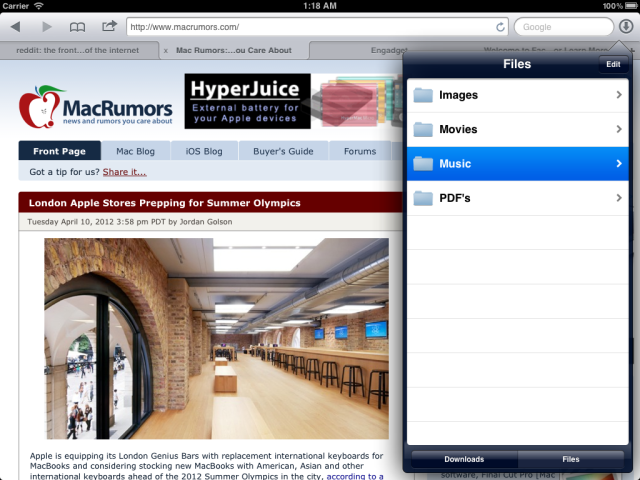Switch to the Mac Rumors tab

233,50
